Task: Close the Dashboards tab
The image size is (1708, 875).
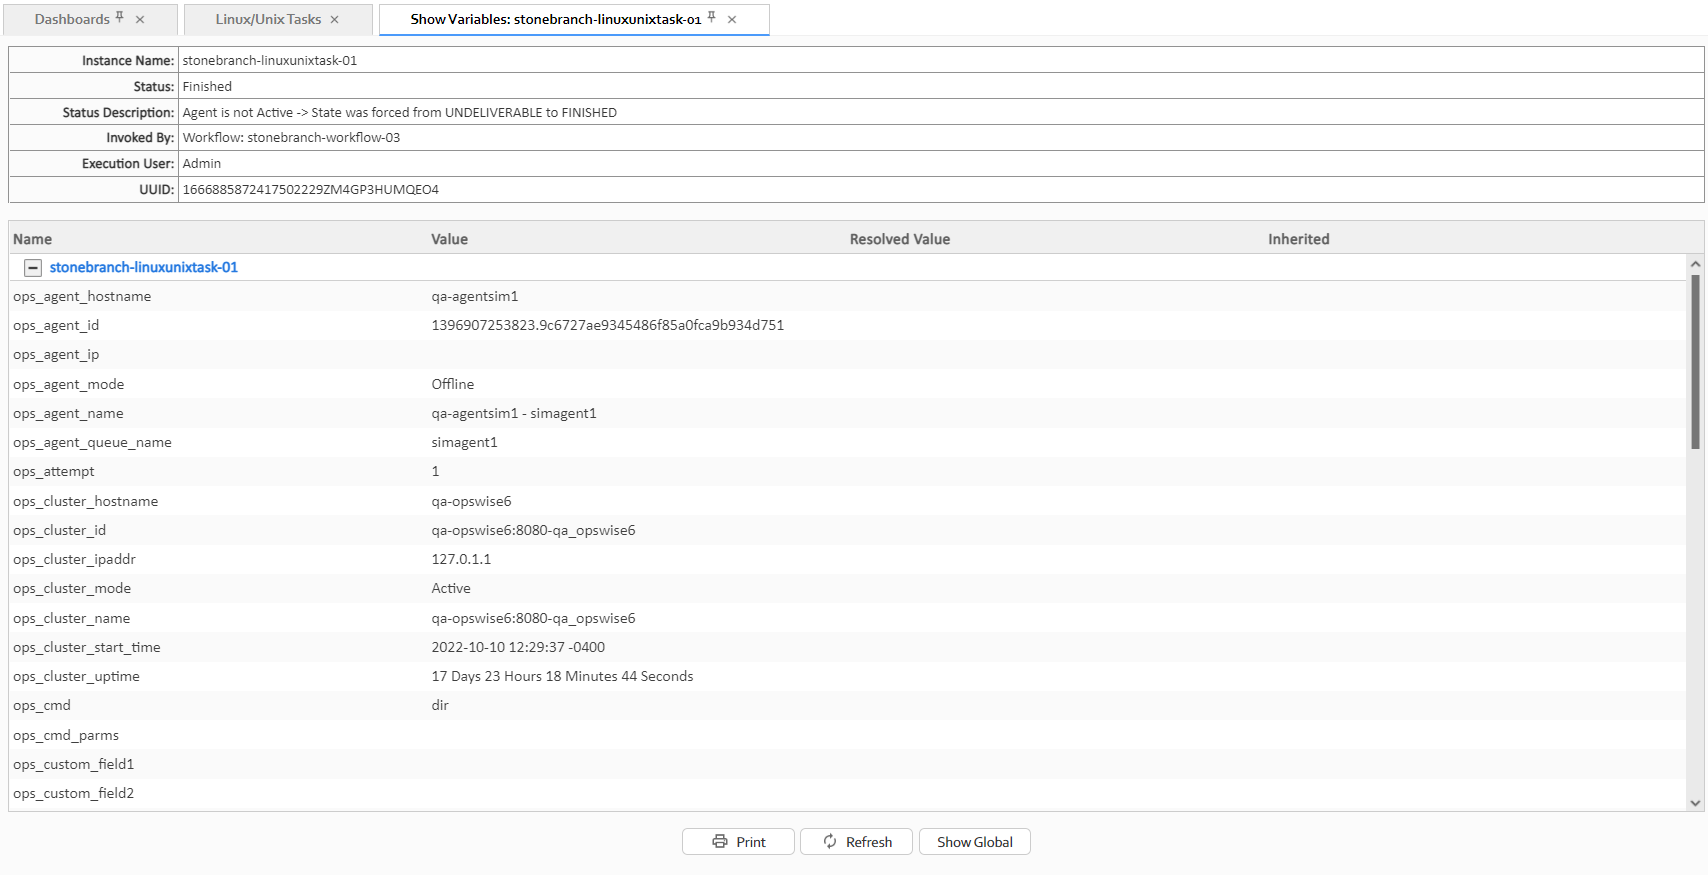Action: (140, 20)
